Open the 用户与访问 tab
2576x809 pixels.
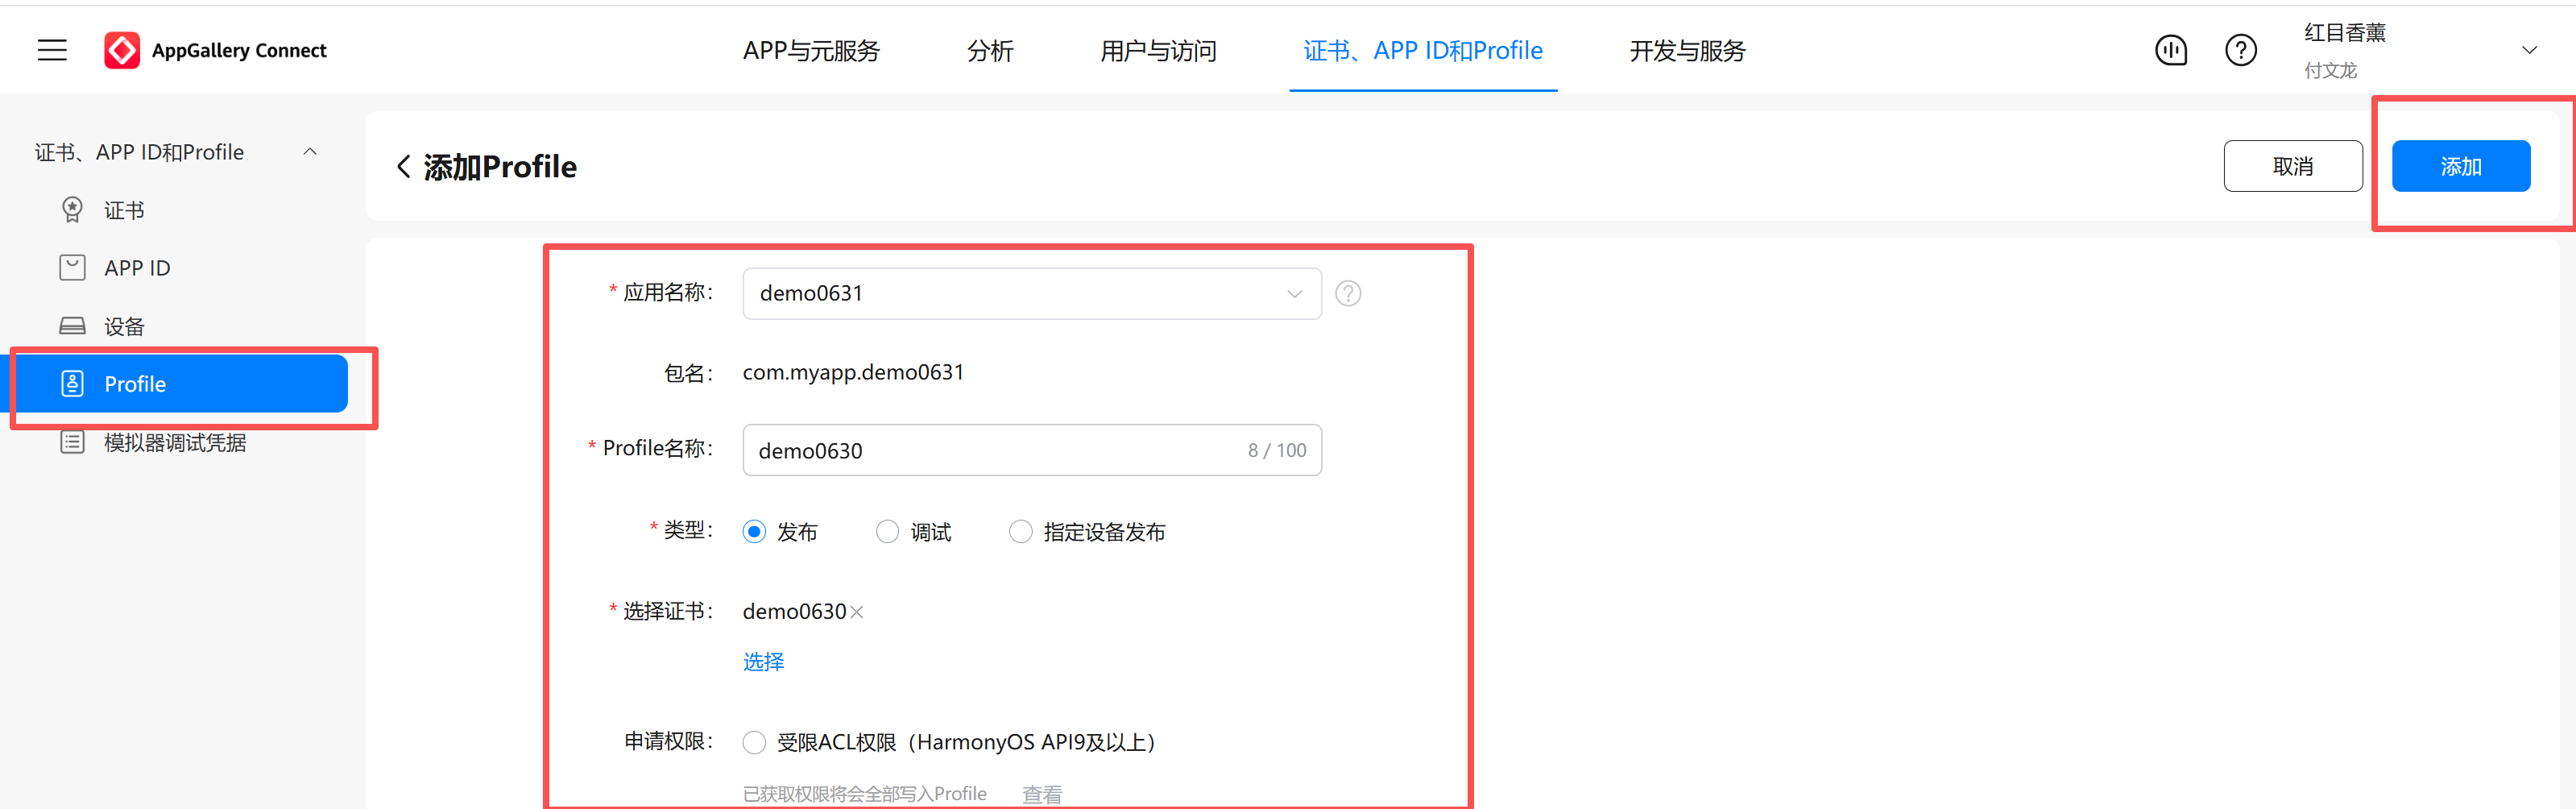click(x=1158, y=51)
